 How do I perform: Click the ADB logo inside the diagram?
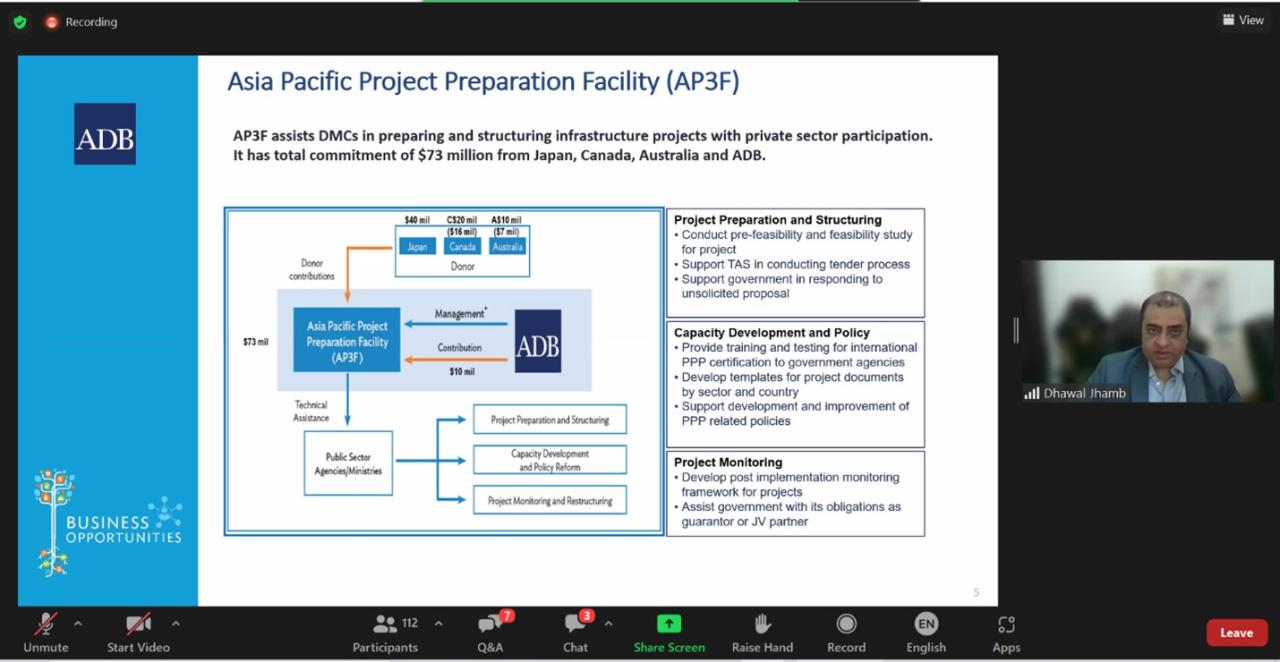click(x=538, y=341)
